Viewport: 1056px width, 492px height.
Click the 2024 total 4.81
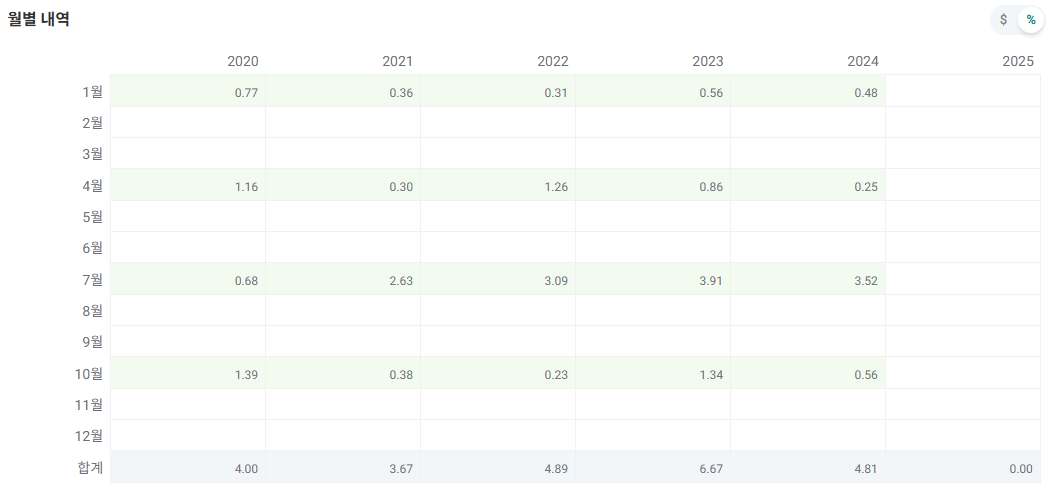click(866, 469)
